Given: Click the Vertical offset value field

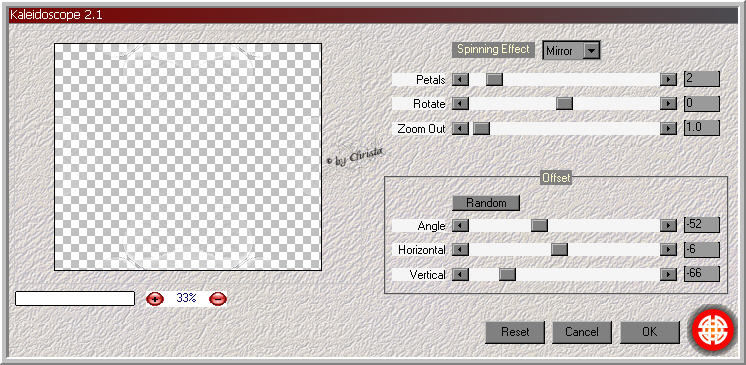Looking at the screenshot, I should coord(702,274).
